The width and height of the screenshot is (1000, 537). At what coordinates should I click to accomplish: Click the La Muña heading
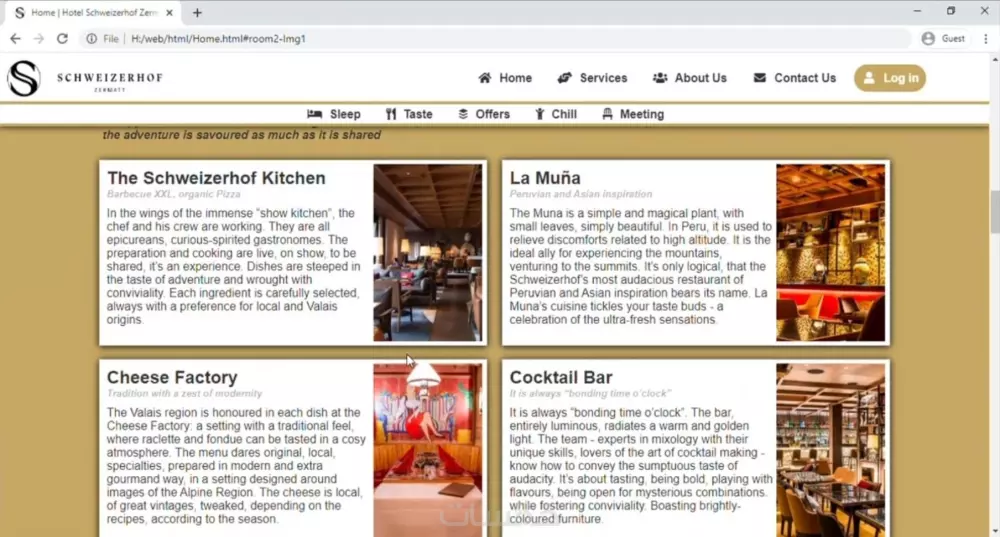click(545, 178)
